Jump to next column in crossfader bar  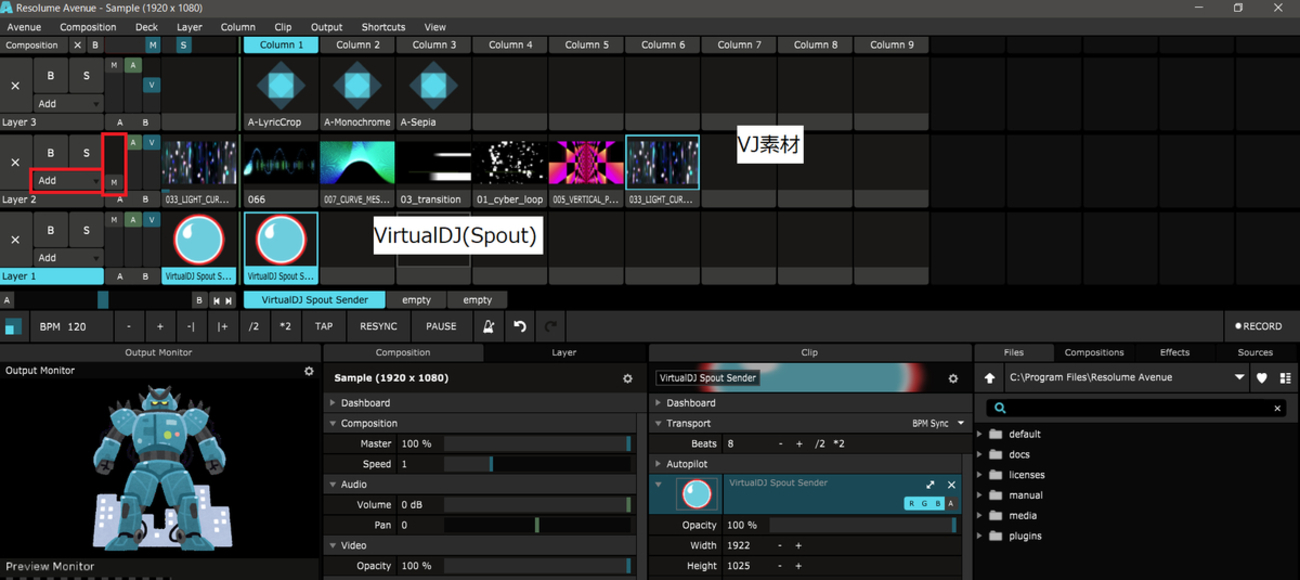[x=229, y=300]
